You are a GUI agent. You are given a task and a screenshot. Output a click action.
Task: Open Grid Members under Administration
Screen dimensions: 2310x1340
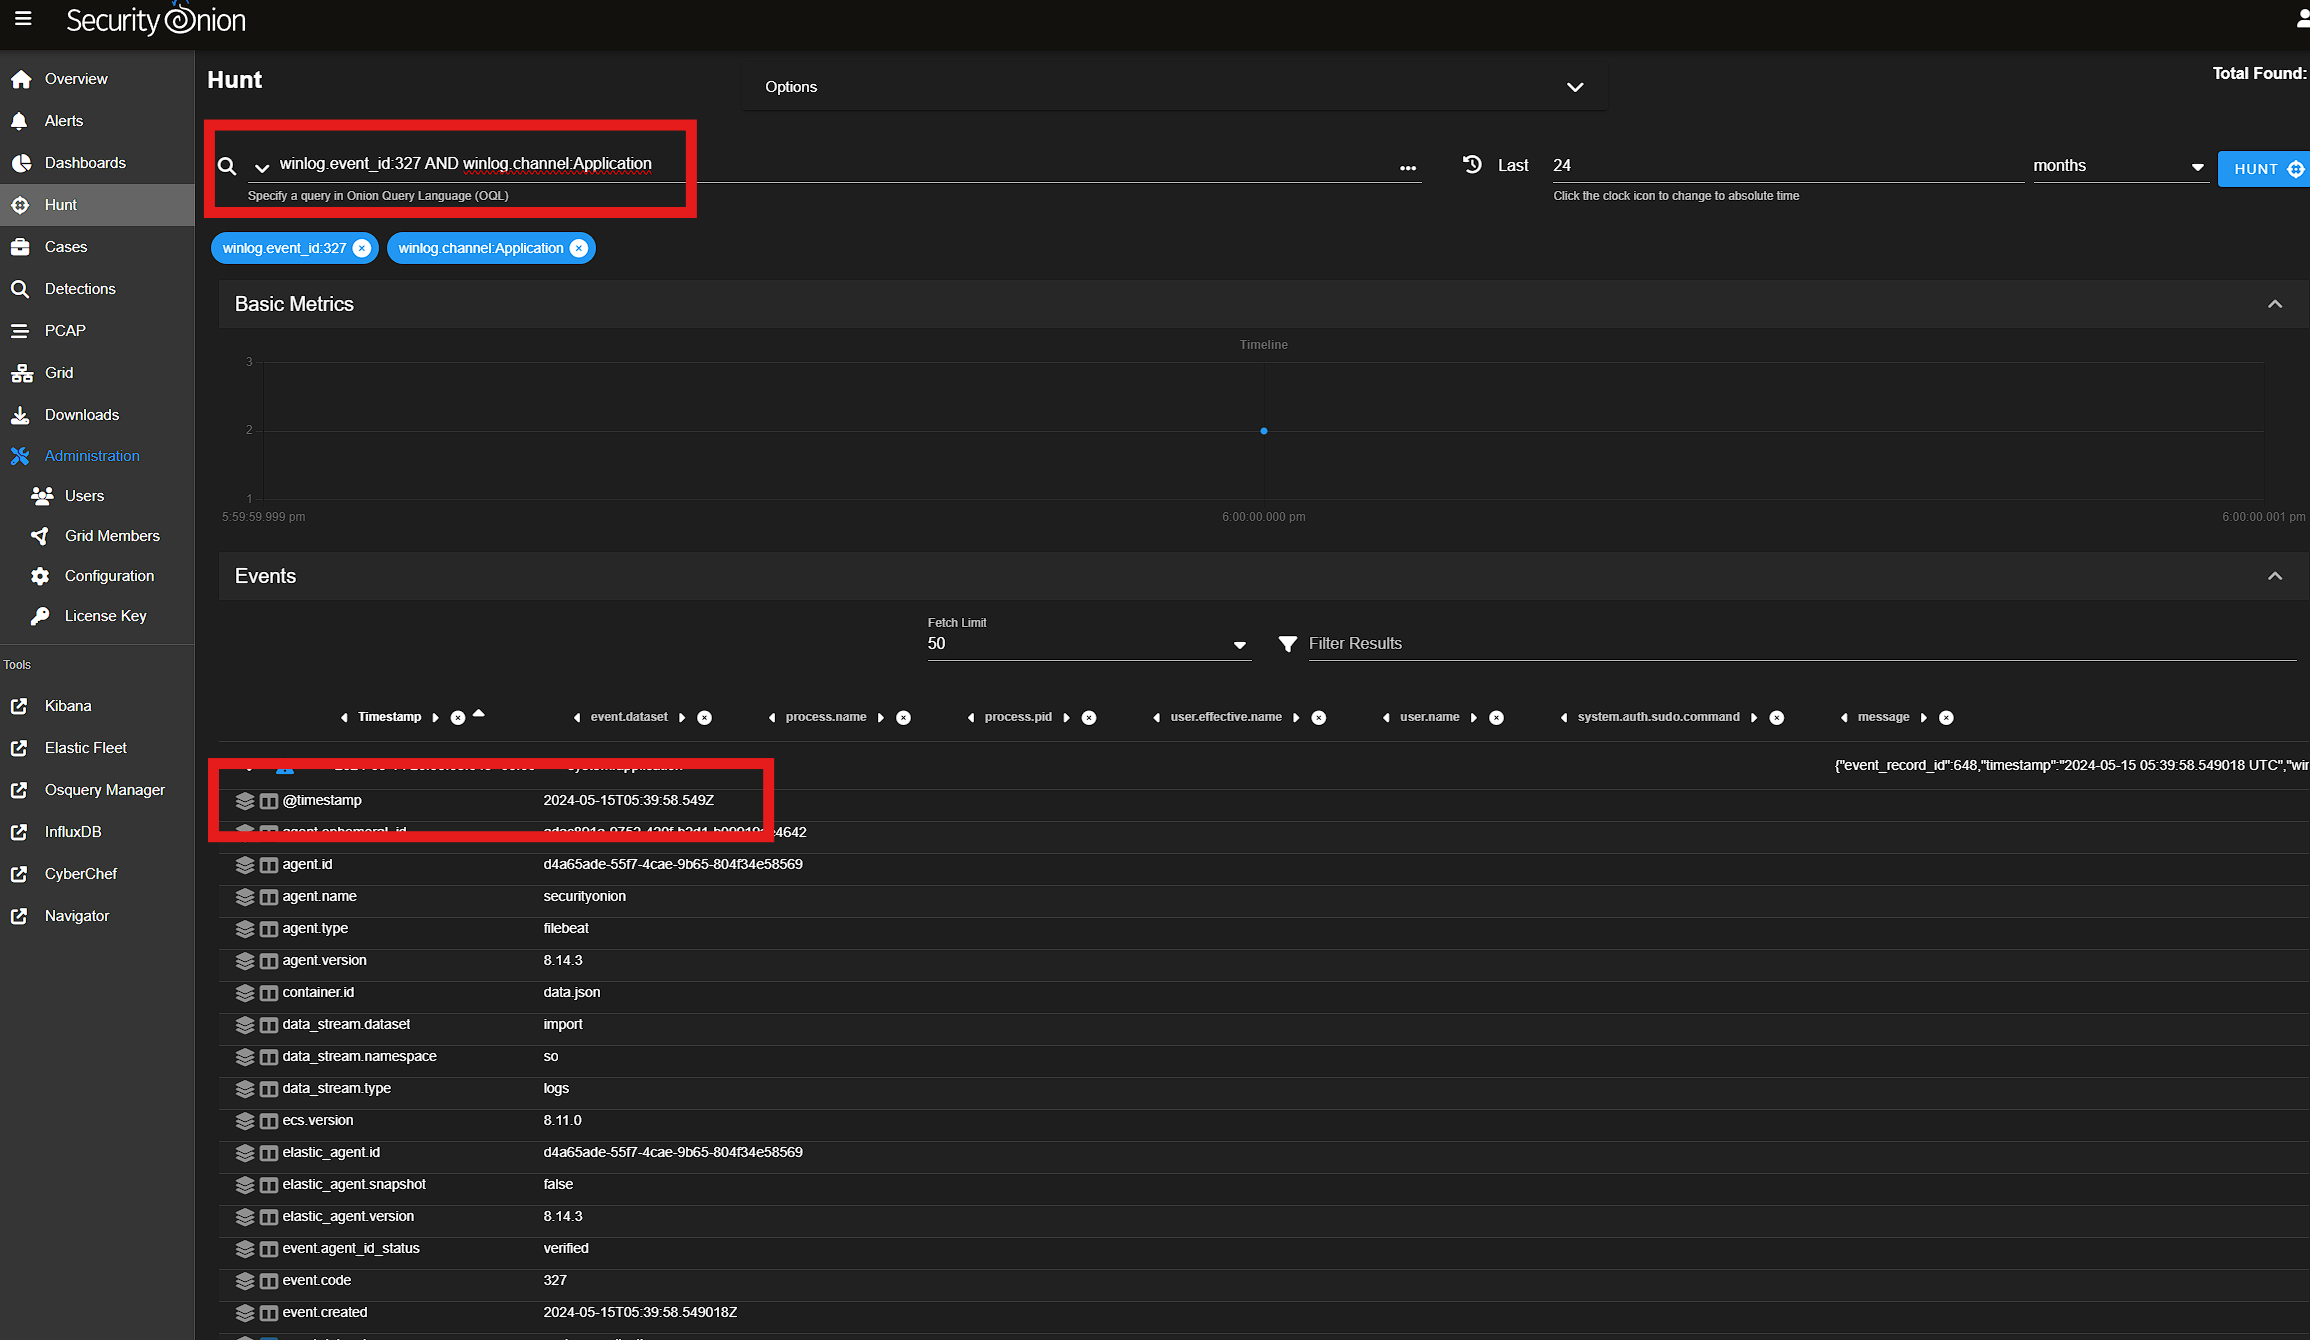(x=111, y=536)
